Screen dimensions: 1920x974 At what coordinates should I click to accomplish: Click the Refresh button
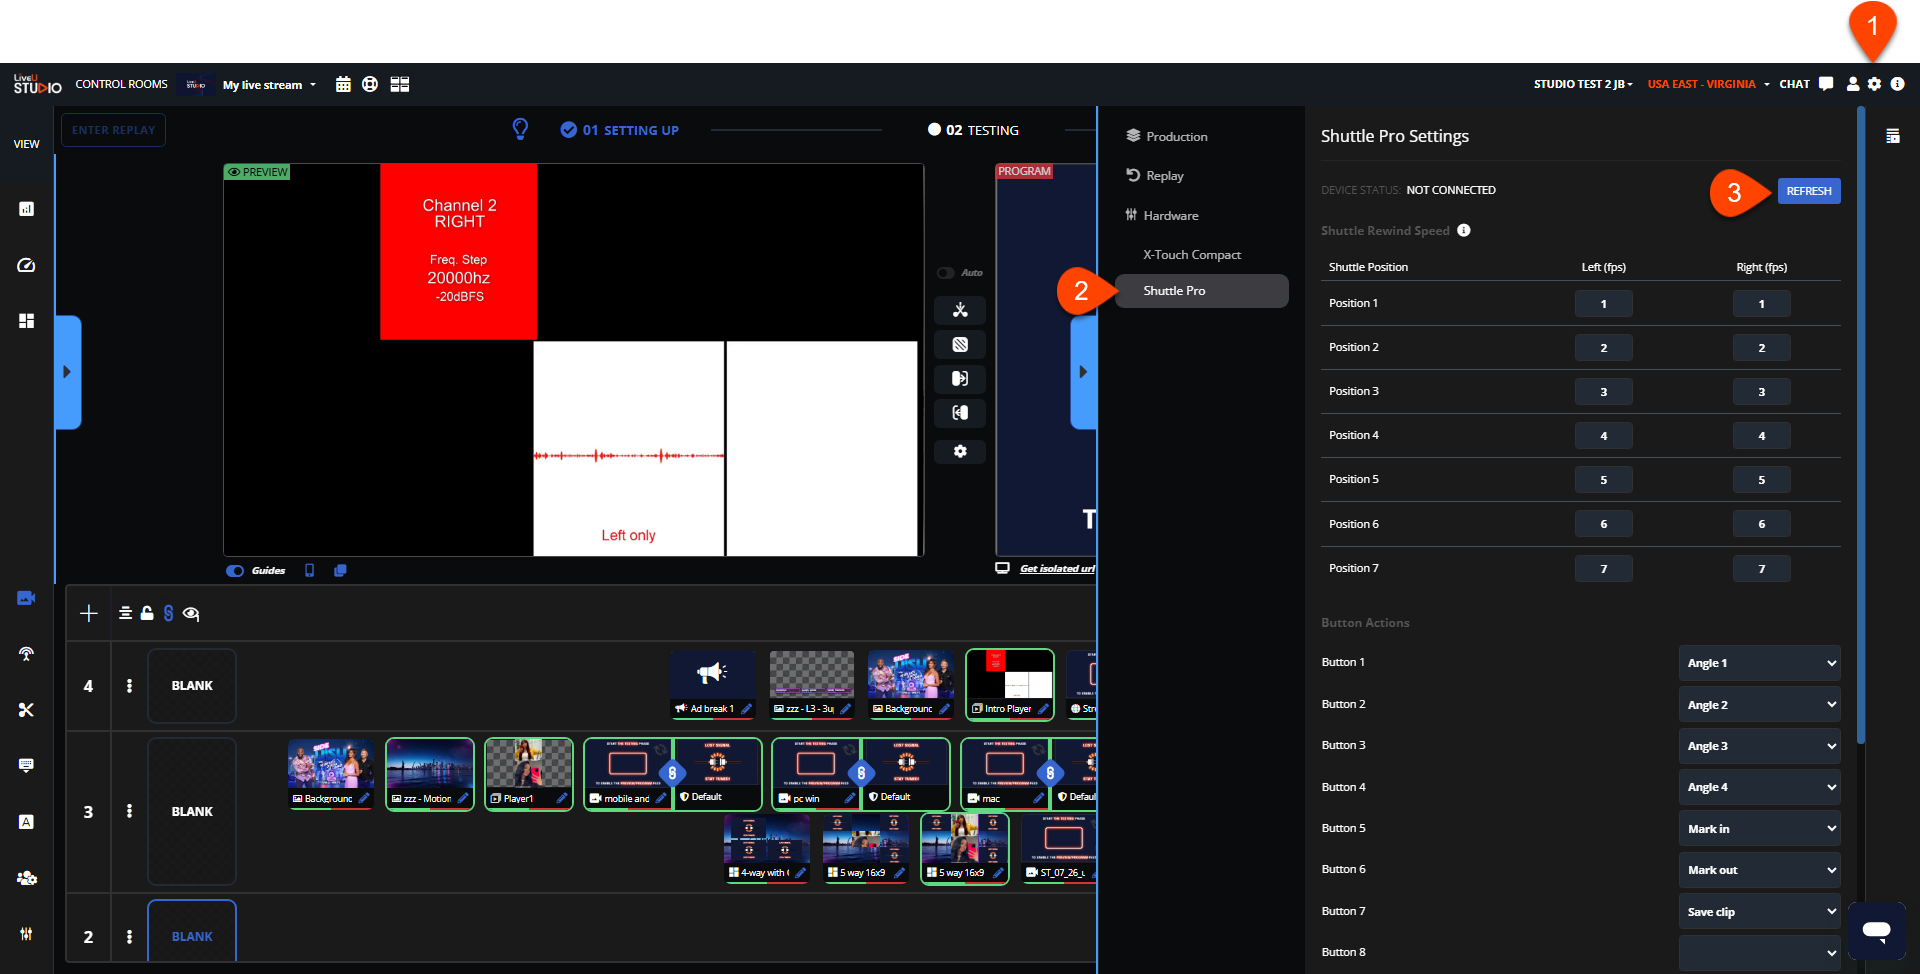tap(1808, 191)
